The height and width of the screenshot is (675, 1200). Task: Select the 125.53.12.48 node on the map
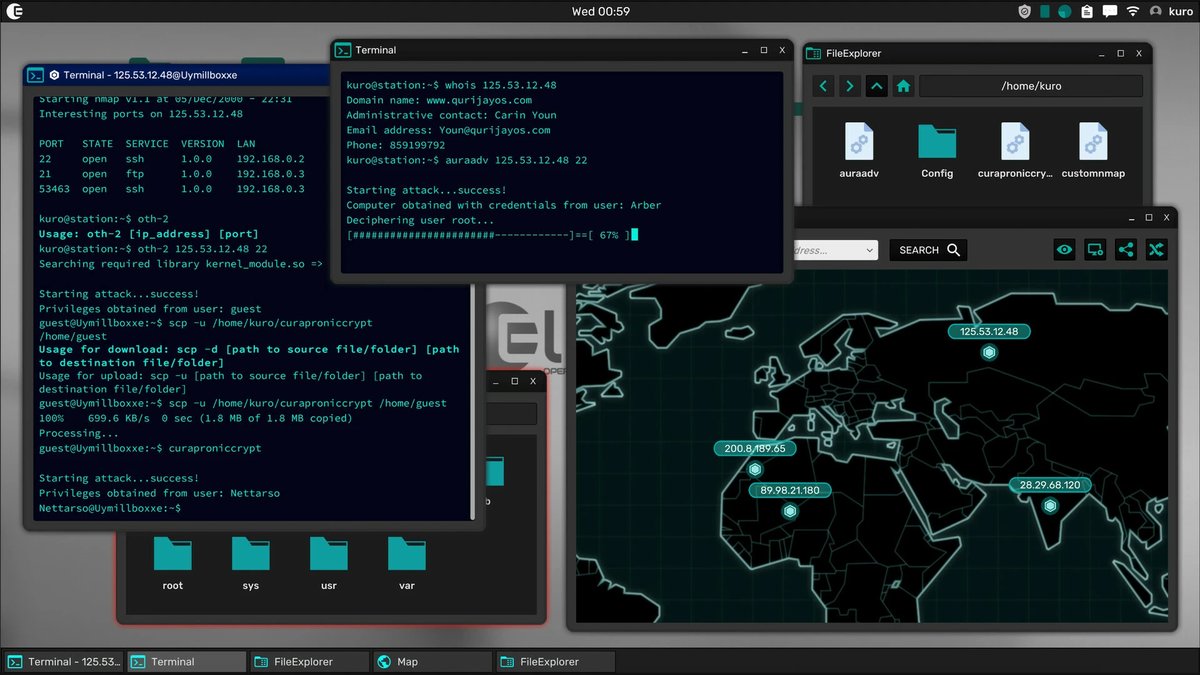[989, 352]
